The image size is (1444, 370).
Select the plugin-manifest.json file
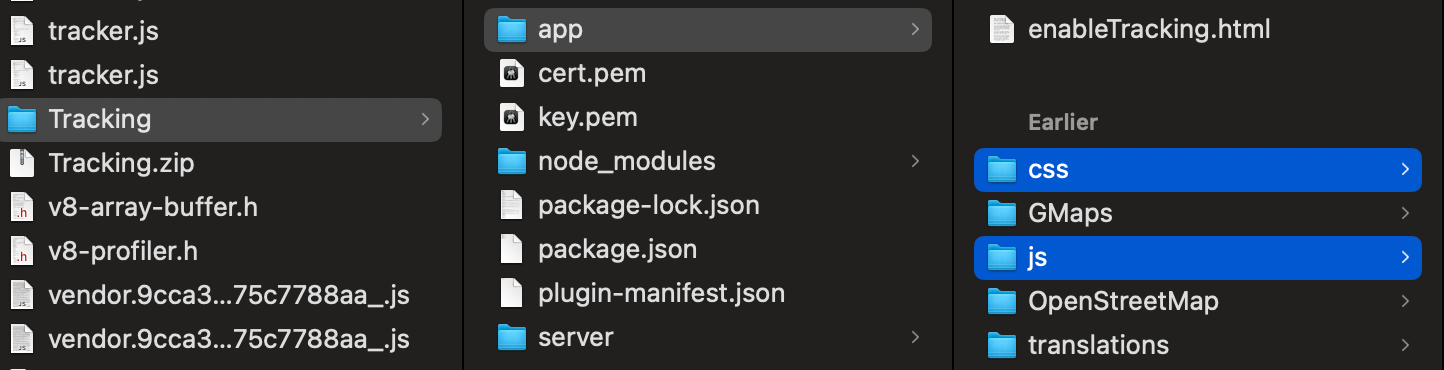(x=708, y=293)
